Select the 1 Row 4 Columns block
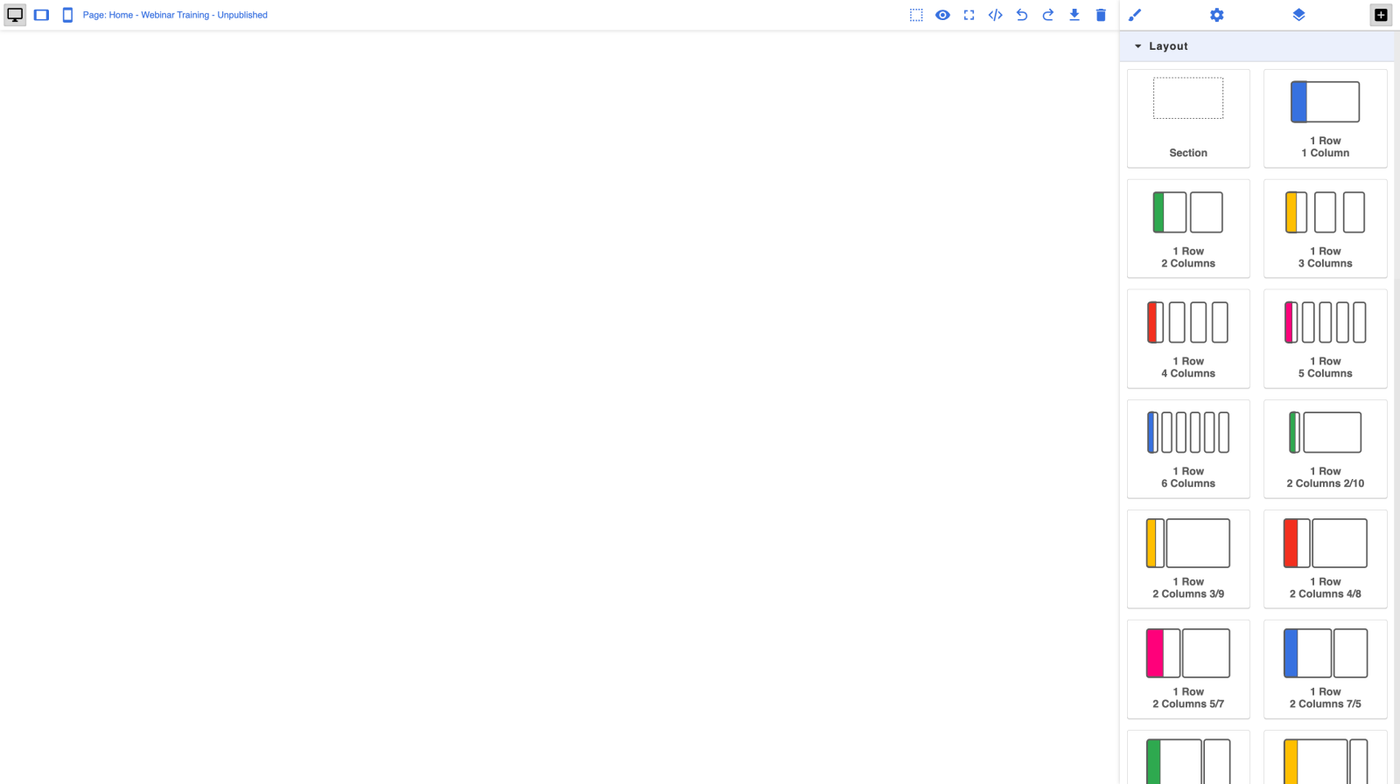The width and height of the screenshot is (1400, 784). pyautogui.click(x=1188, y=338)
